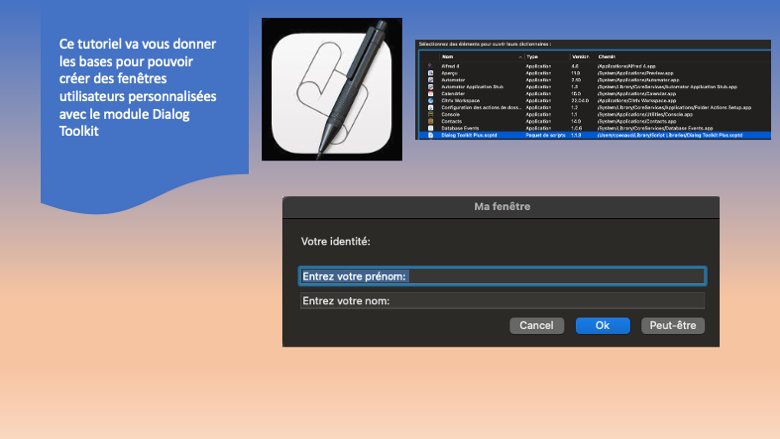The width and height of the screenshot is (780, 439).
Task: Click the Dialog Toolkit Plus.scptd file icon
Action: click(431, 134)
